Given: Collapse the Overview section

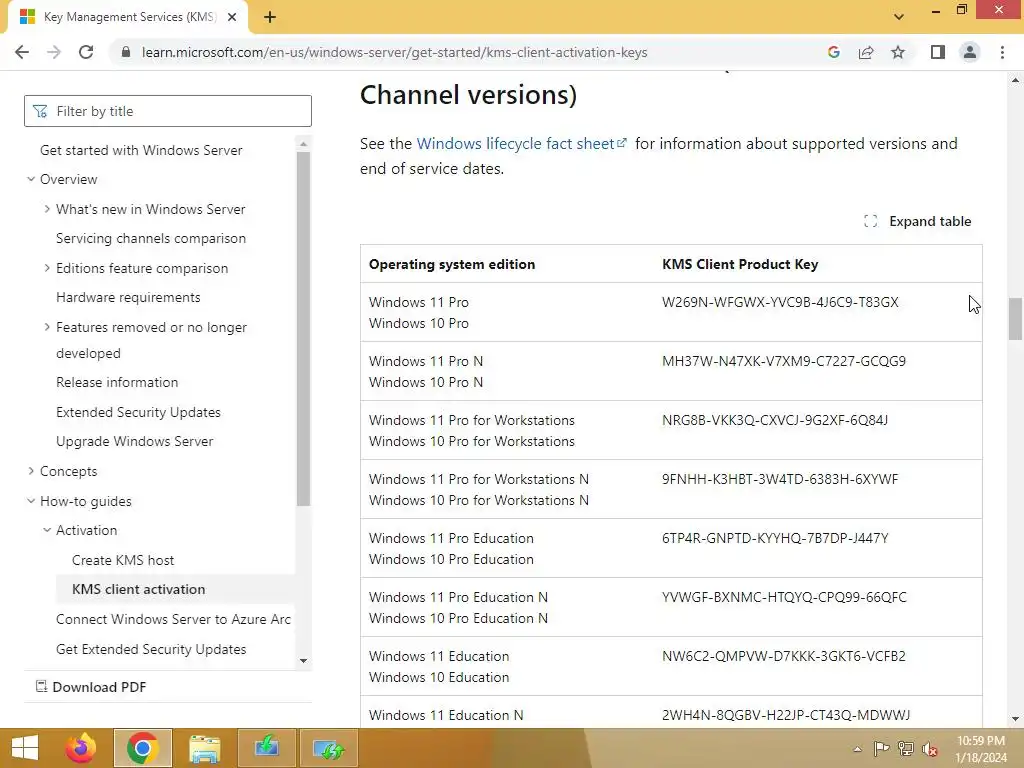Looking at the screenshot, I should 31,179.
